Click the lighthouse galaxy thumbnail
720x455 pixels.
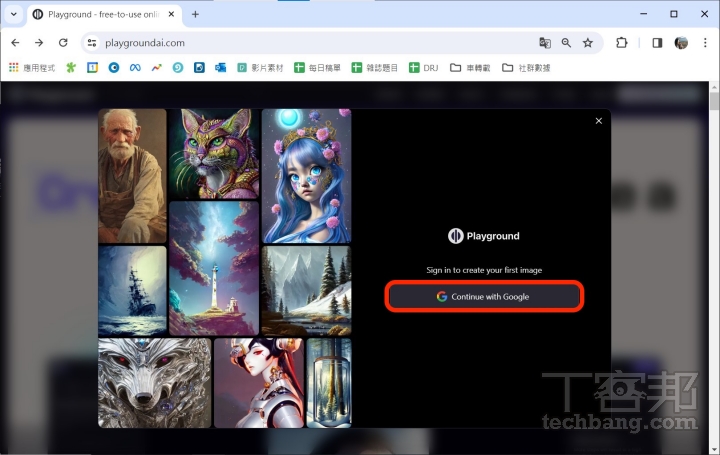214,269
